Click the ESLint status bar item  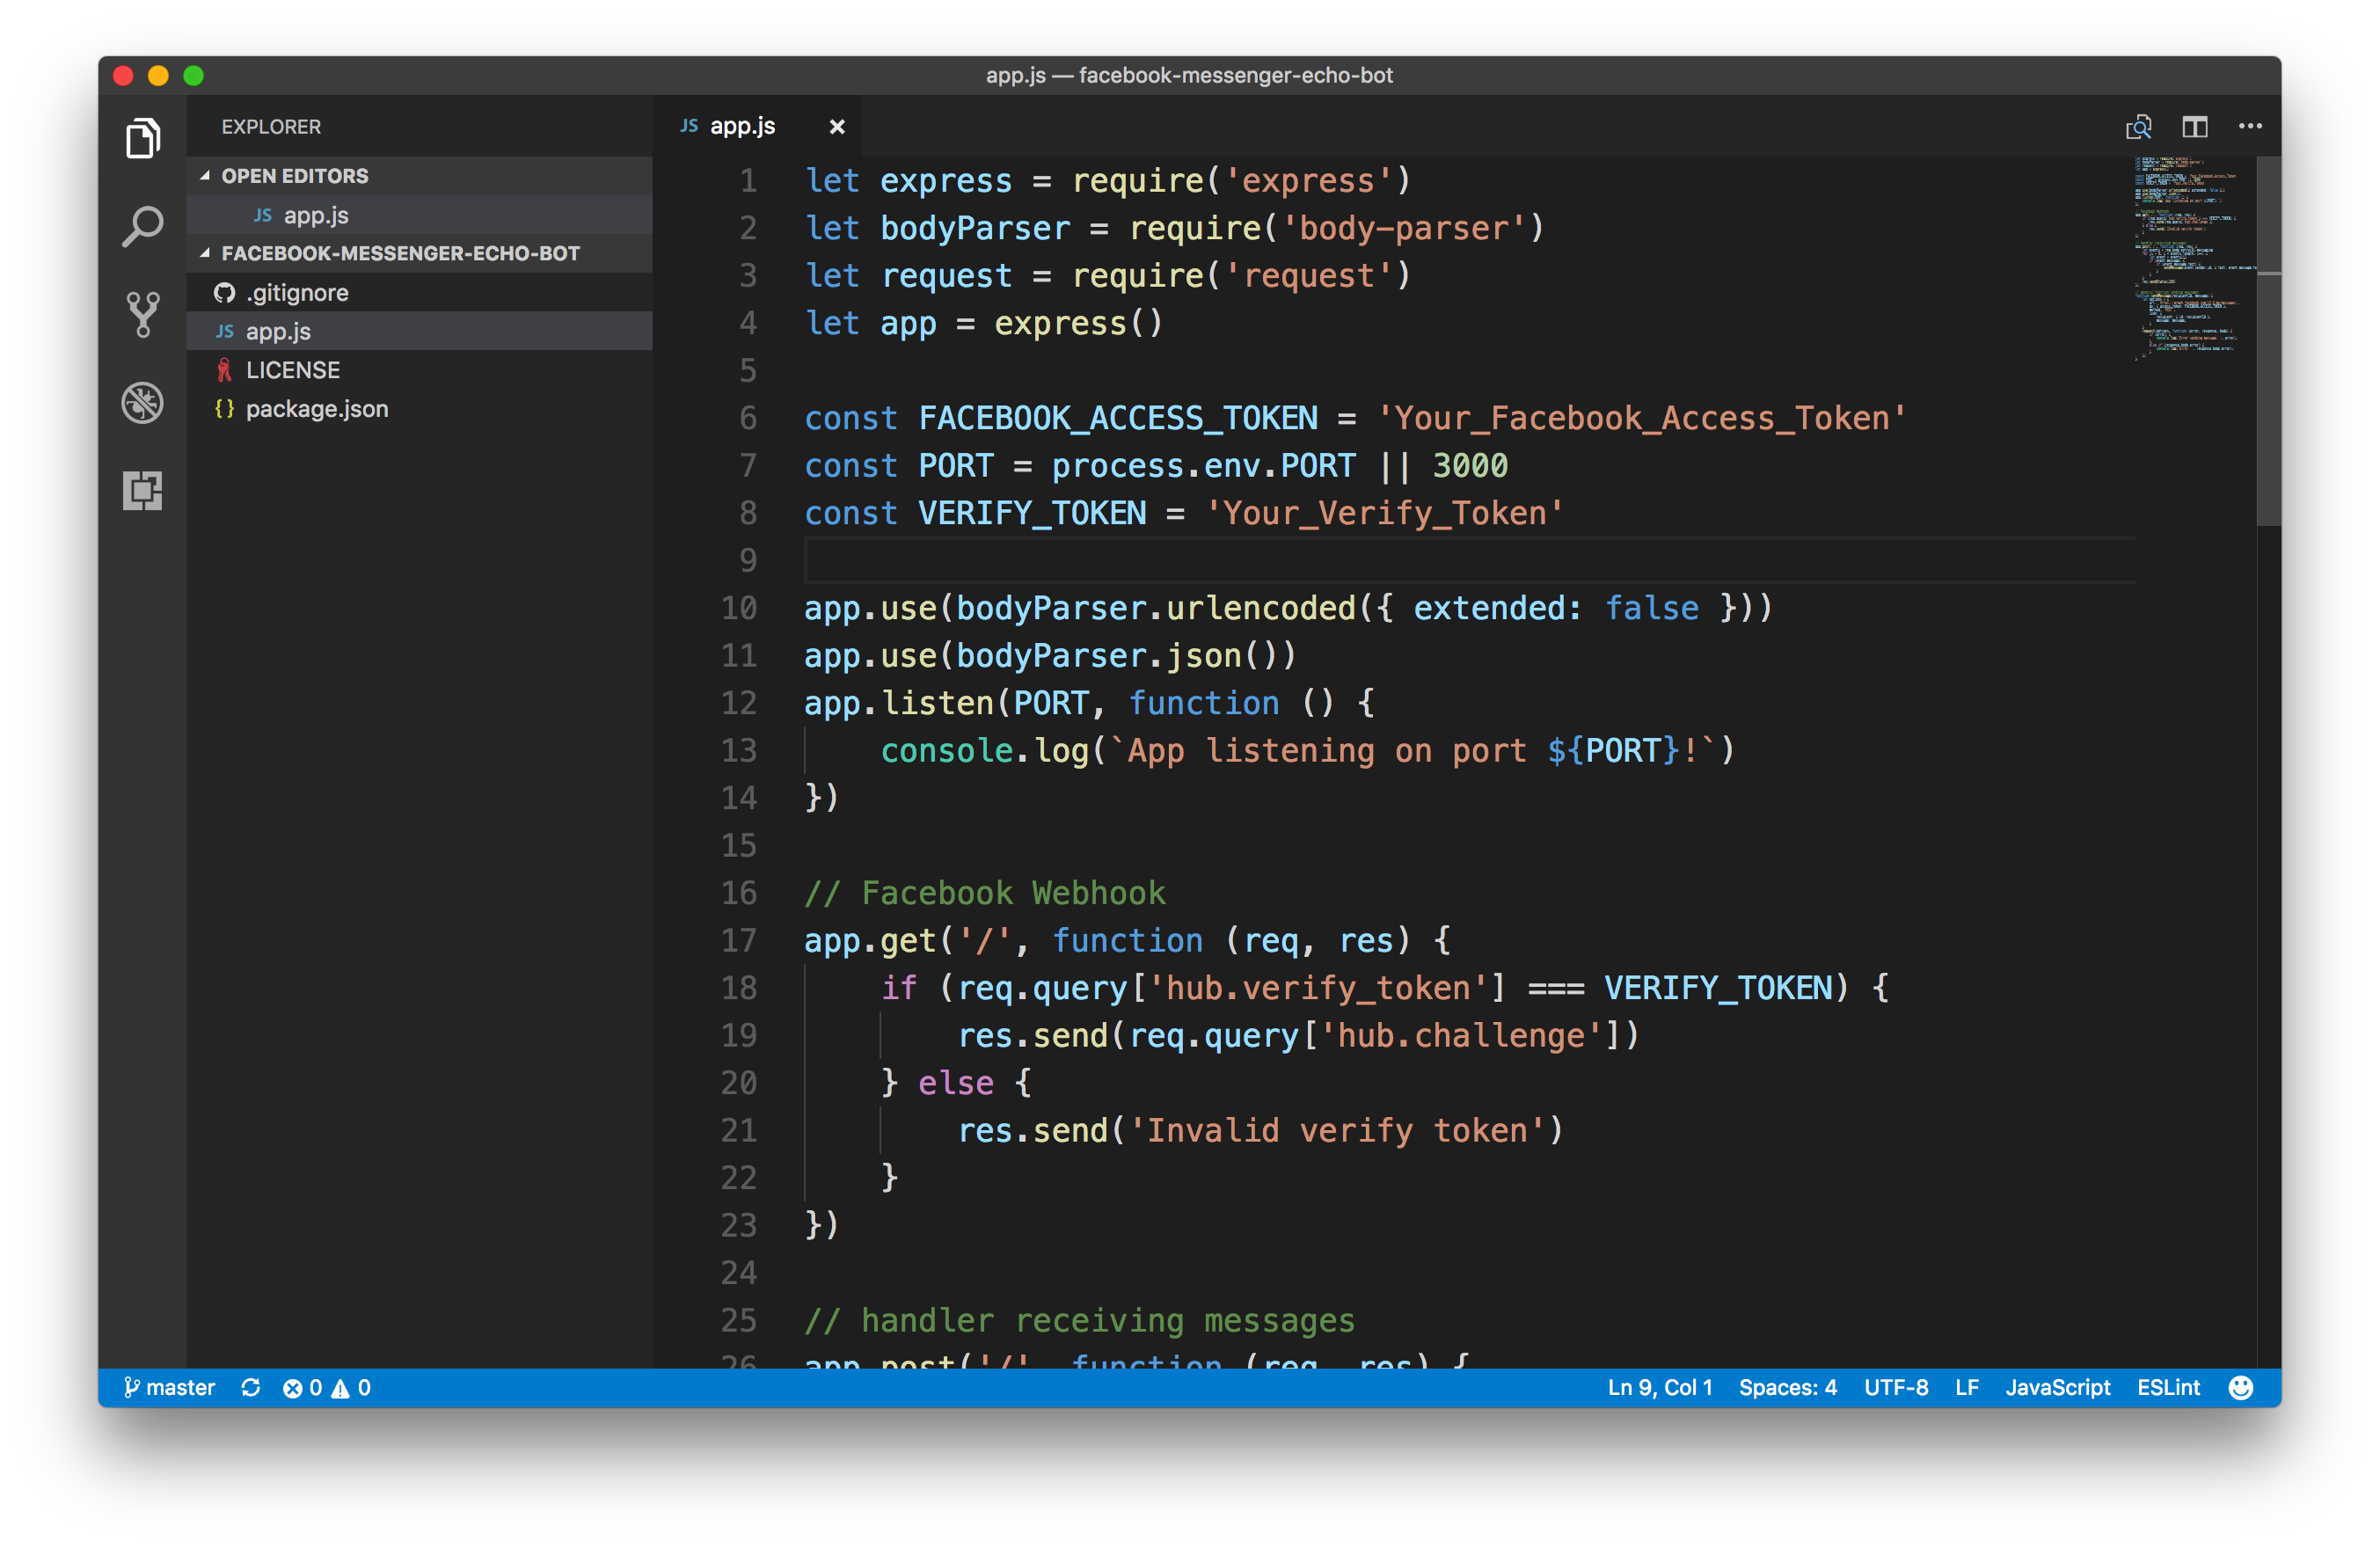pos(2168,1388)
